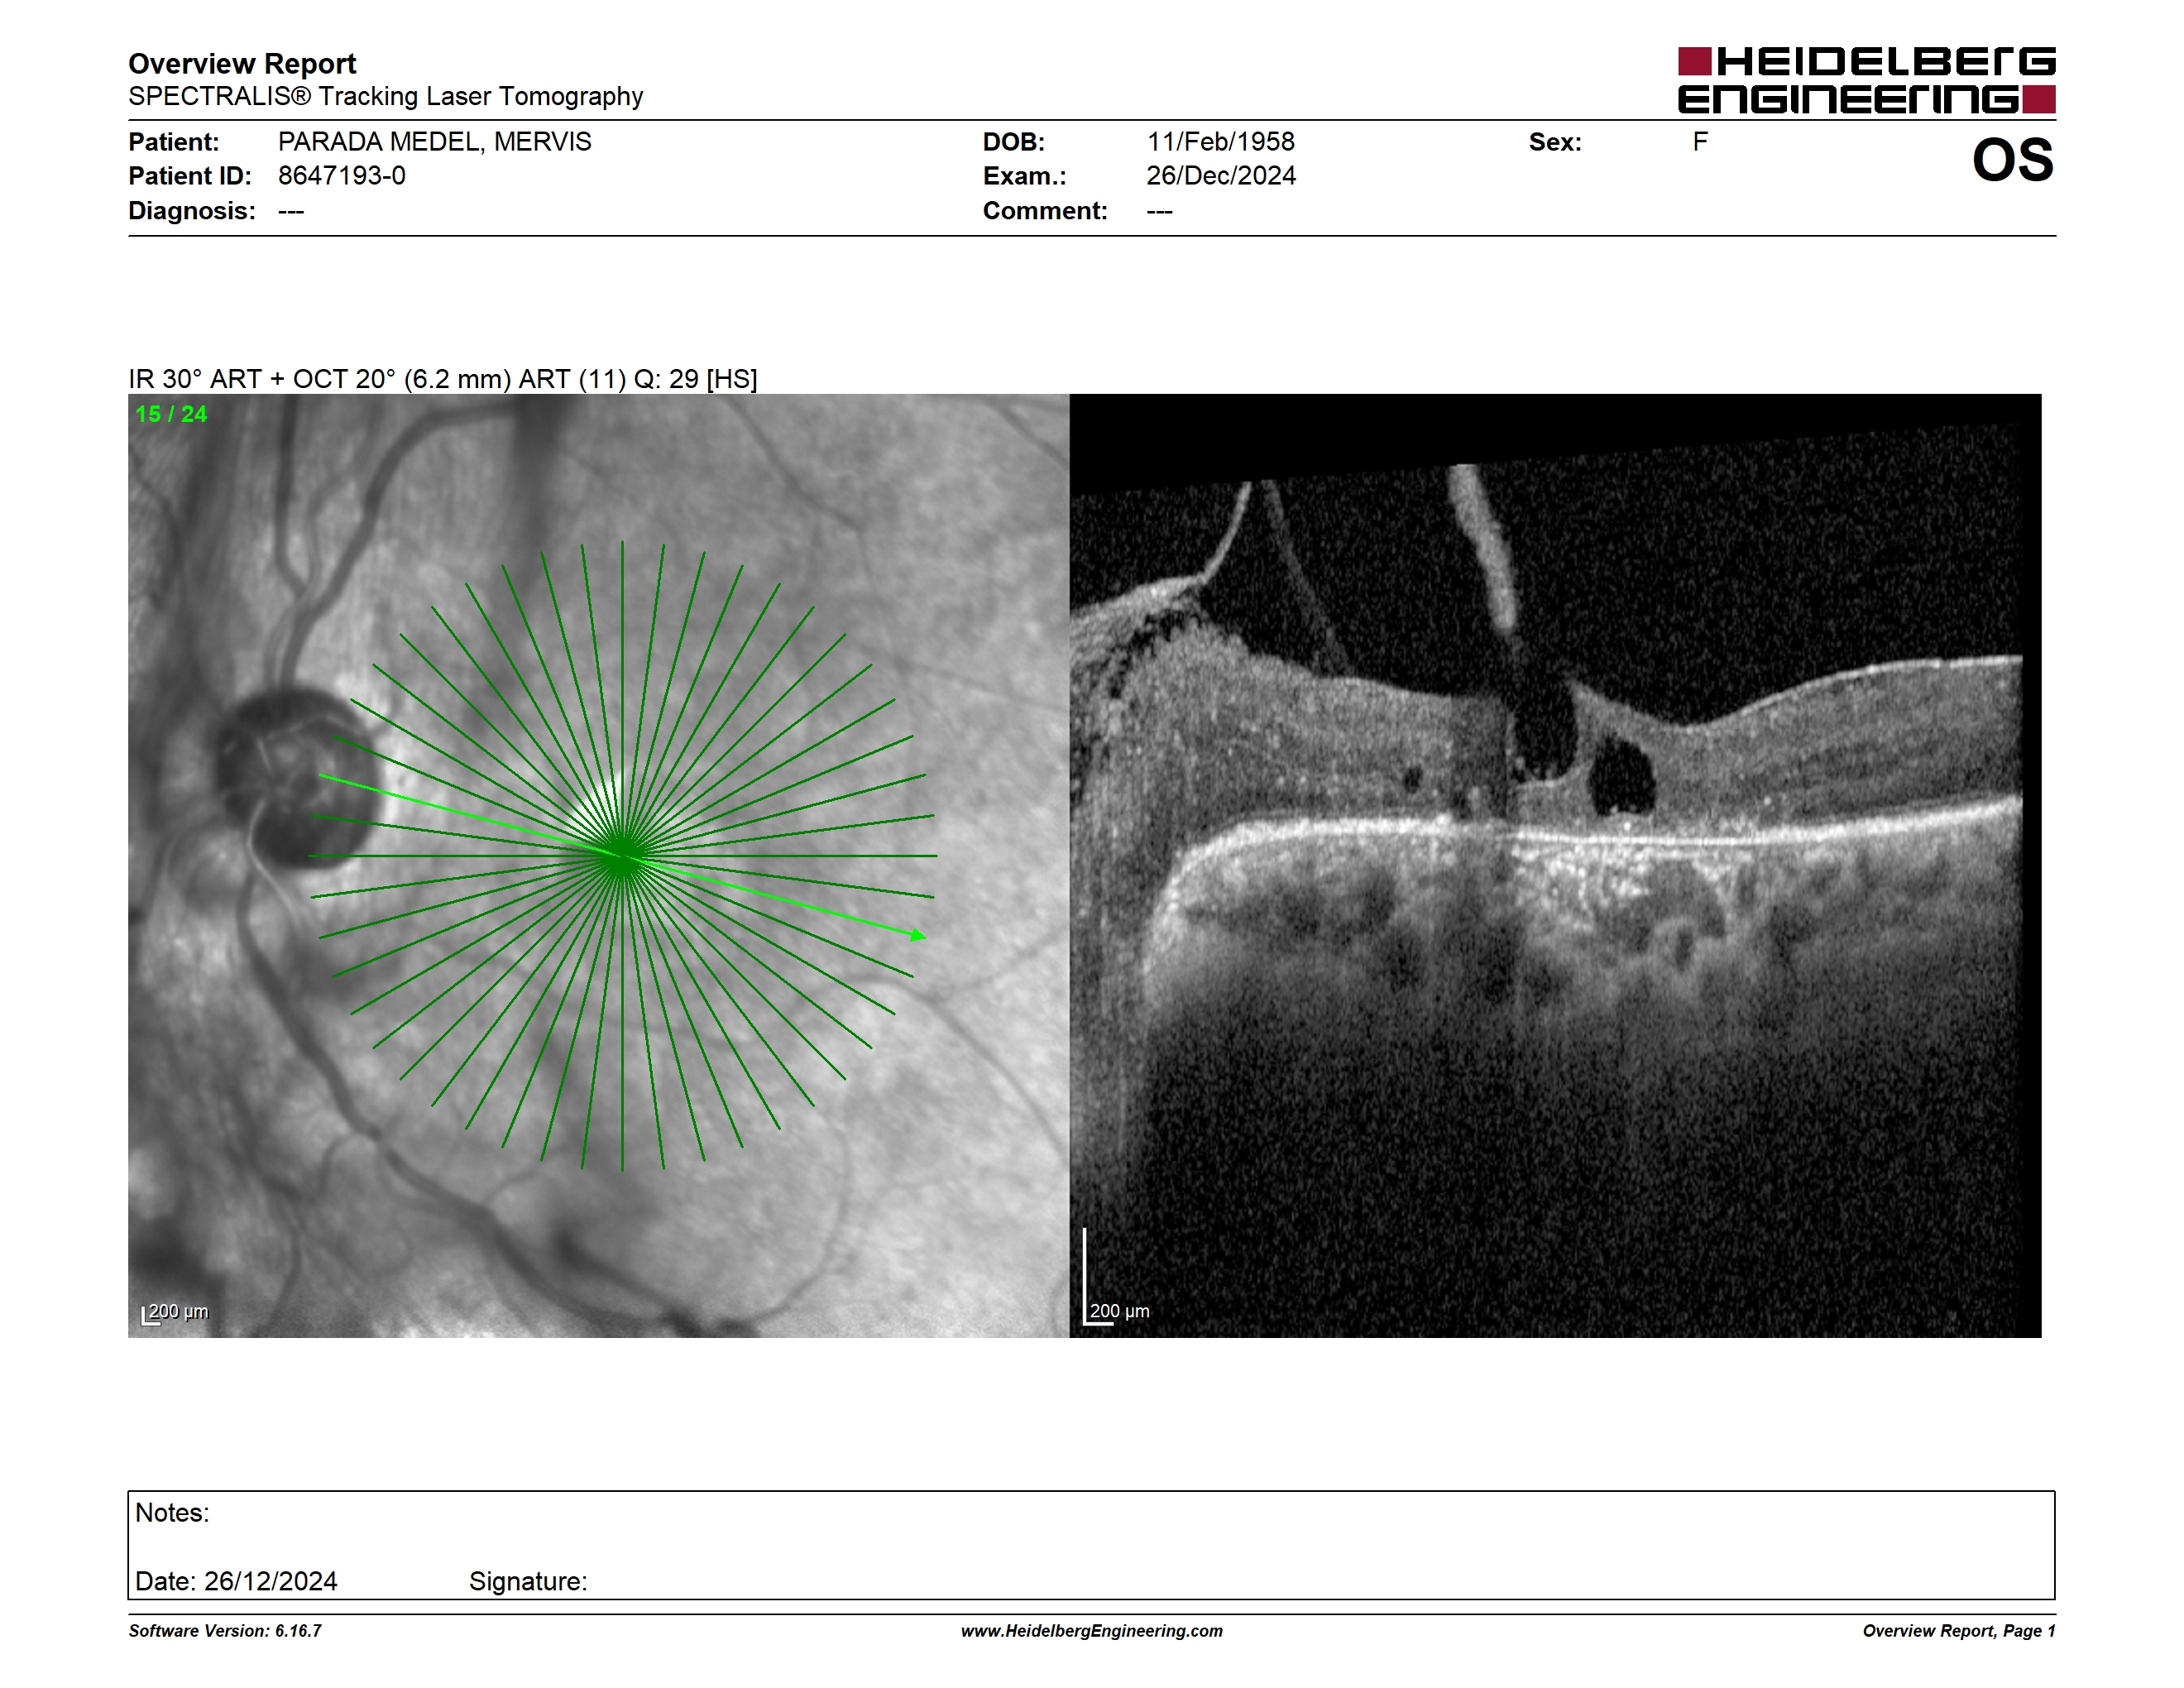
Task: Click the 'Exam.:' label
Action: pyautogui.click(x=1024, y=176)
